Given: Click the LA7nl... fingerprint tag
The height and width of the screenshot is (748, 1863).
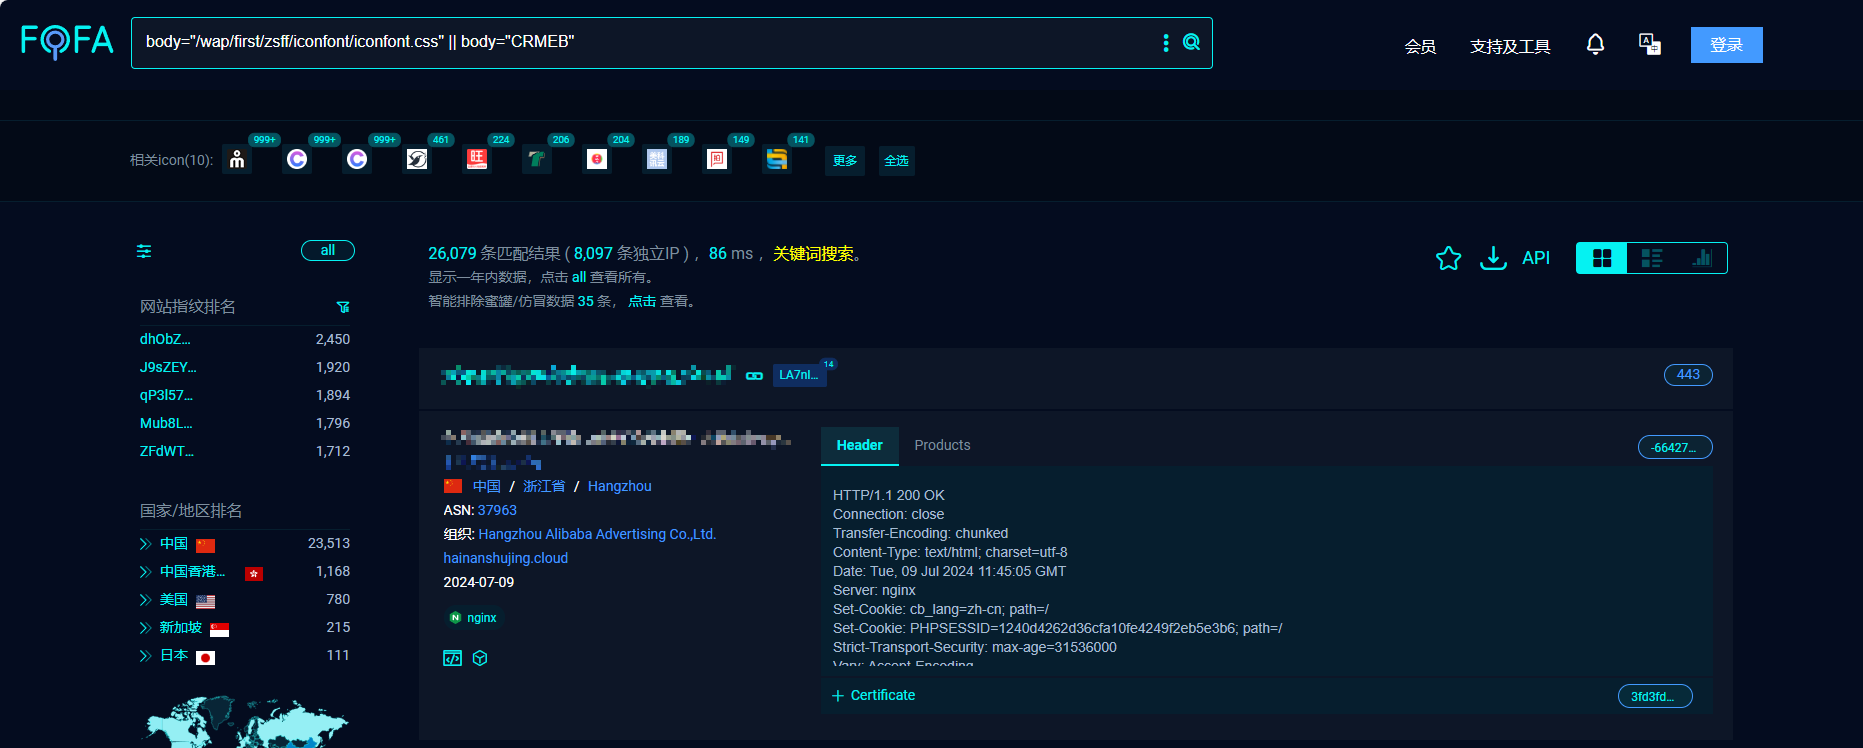Looking at the screenshot, I should click(798, 375).
